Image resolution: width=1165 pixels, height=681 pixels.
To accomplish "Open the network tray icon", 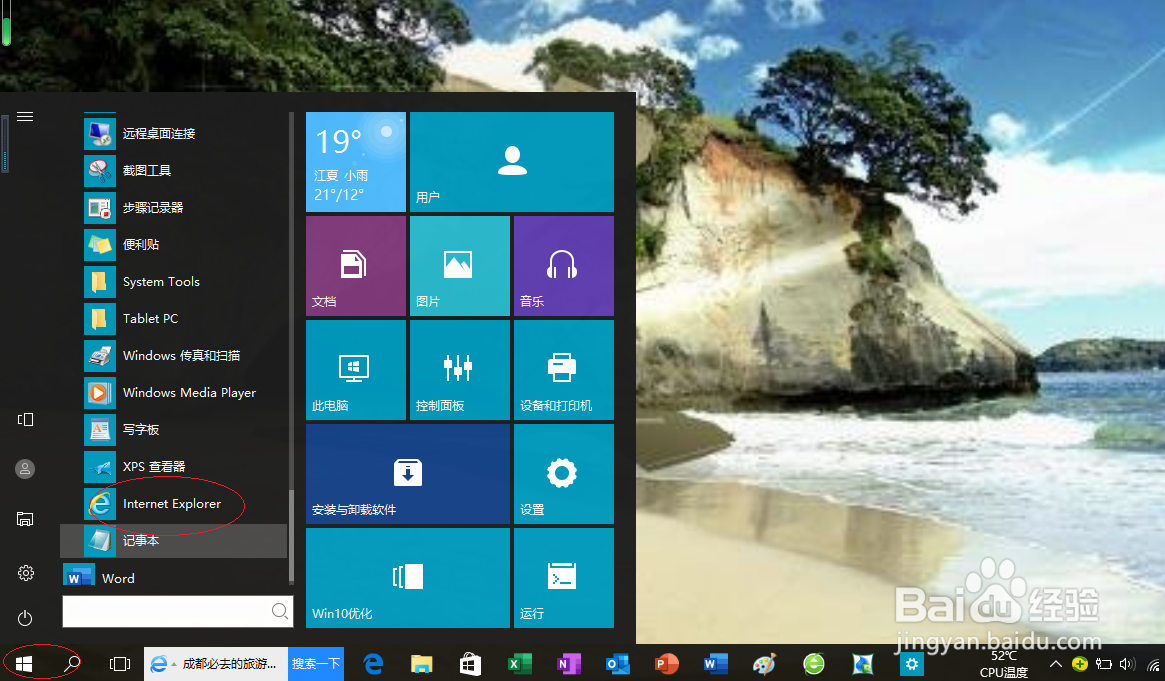I will (x=1153, y=665).
